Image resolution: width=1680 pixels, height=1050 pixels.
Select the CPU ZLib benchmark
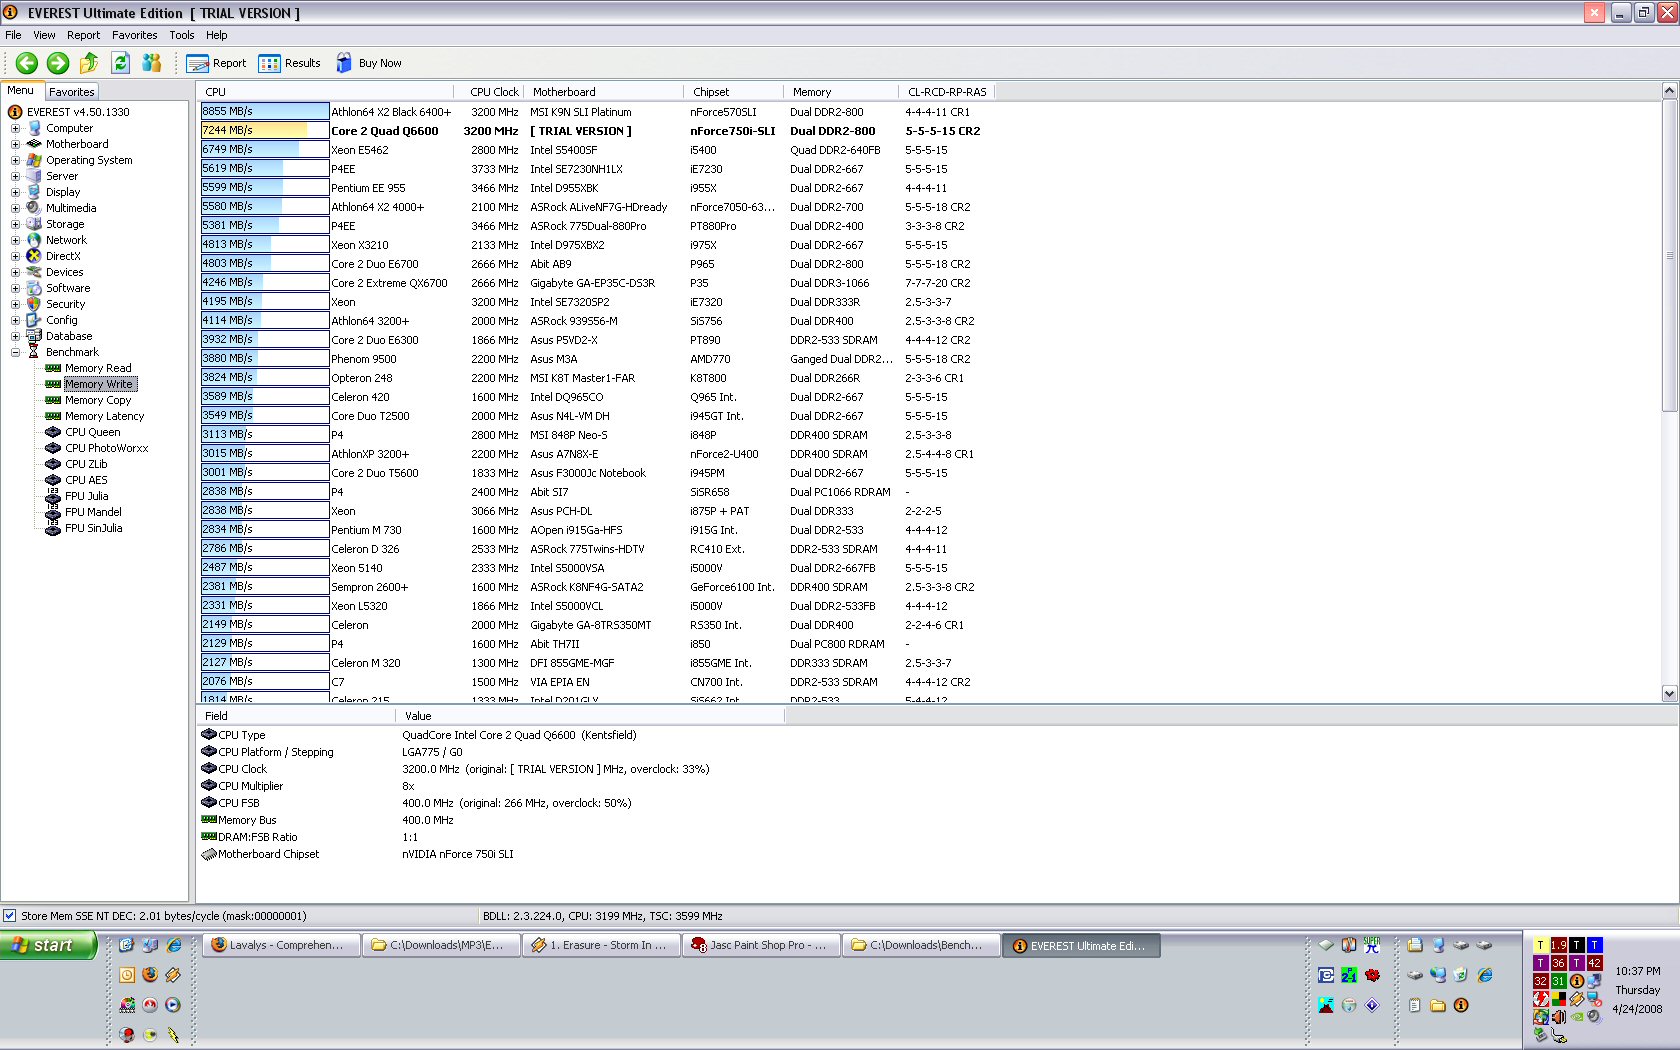pos(86,464)
